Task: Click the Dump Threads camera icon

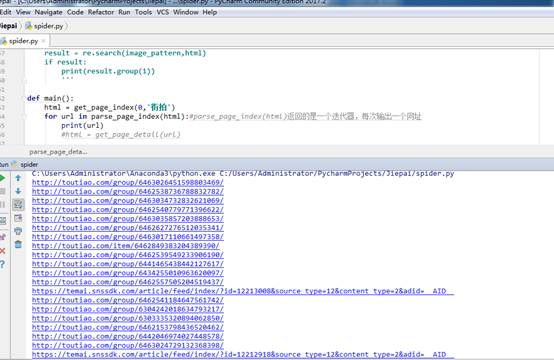Action: (x=2, y=221)
